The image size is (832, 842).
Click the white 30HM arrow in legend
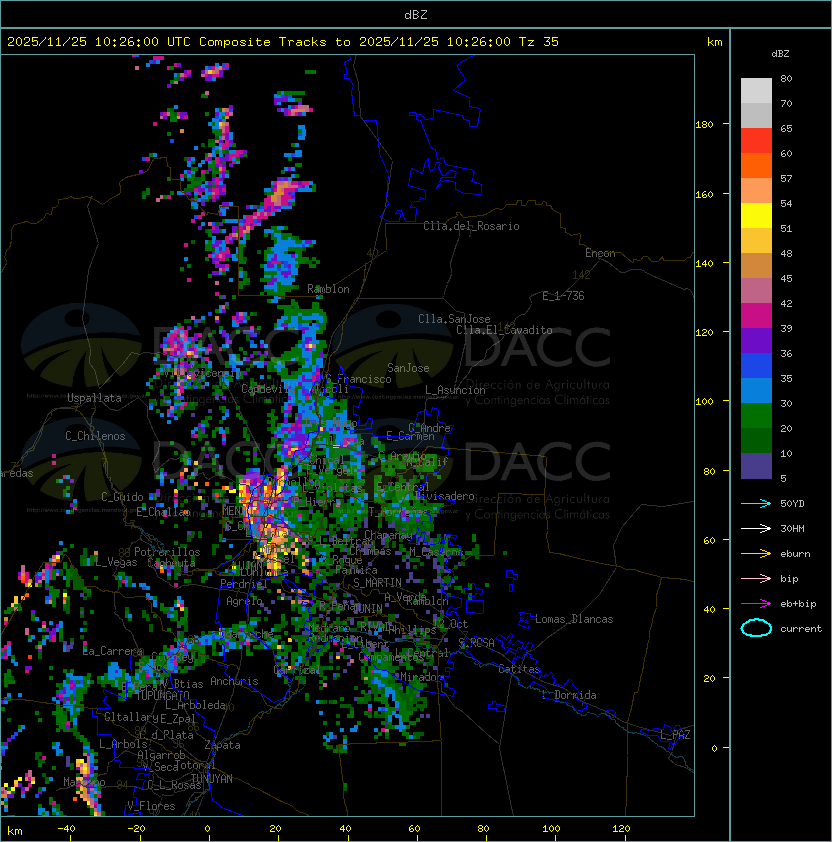click(756, 528)
